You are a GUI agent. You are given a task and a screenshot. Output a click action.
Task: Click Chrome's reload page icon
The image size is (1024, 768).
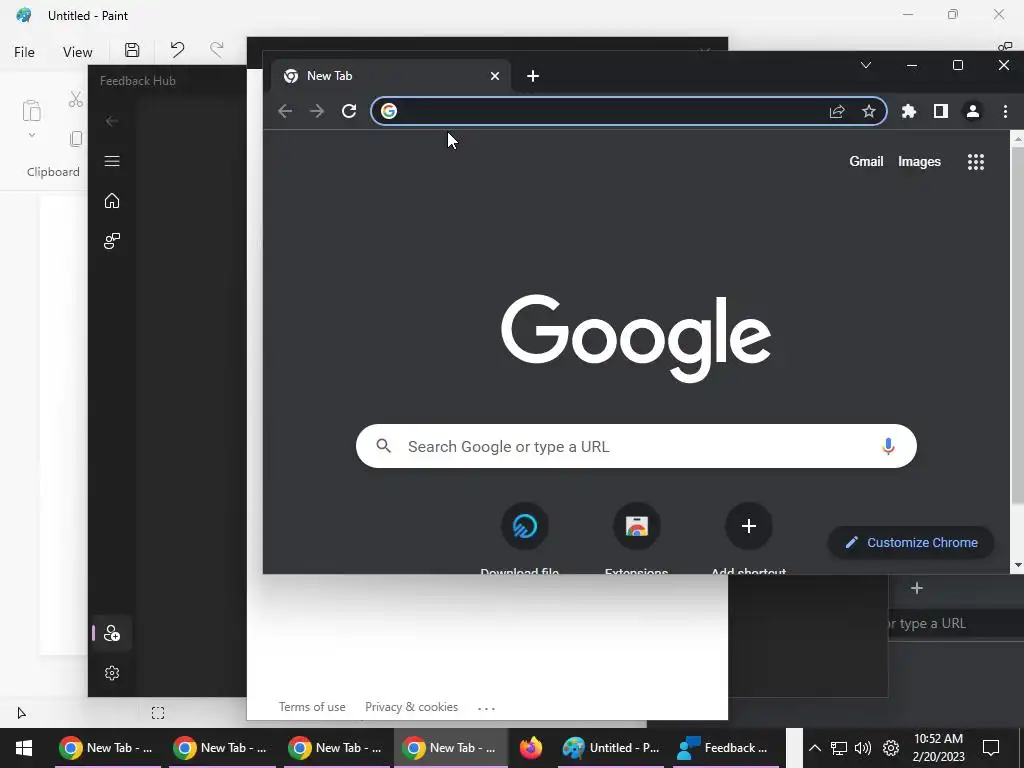(349, 111)
